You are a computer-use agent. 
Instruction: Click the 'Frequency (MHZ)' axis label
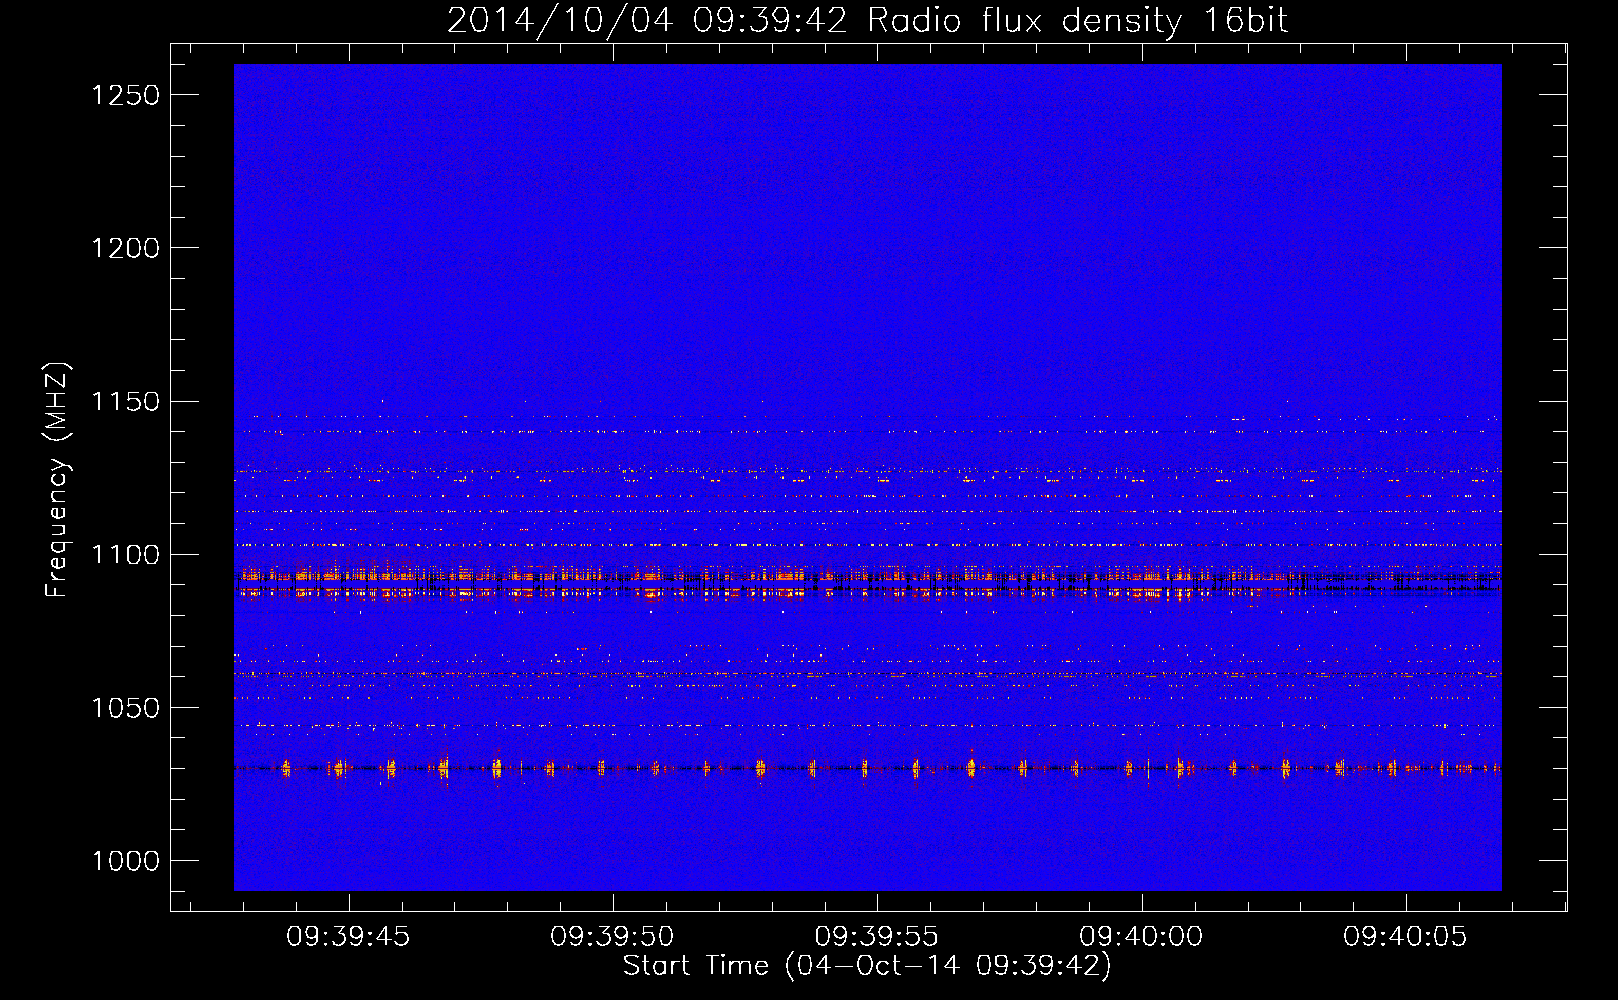coord(58,480)
